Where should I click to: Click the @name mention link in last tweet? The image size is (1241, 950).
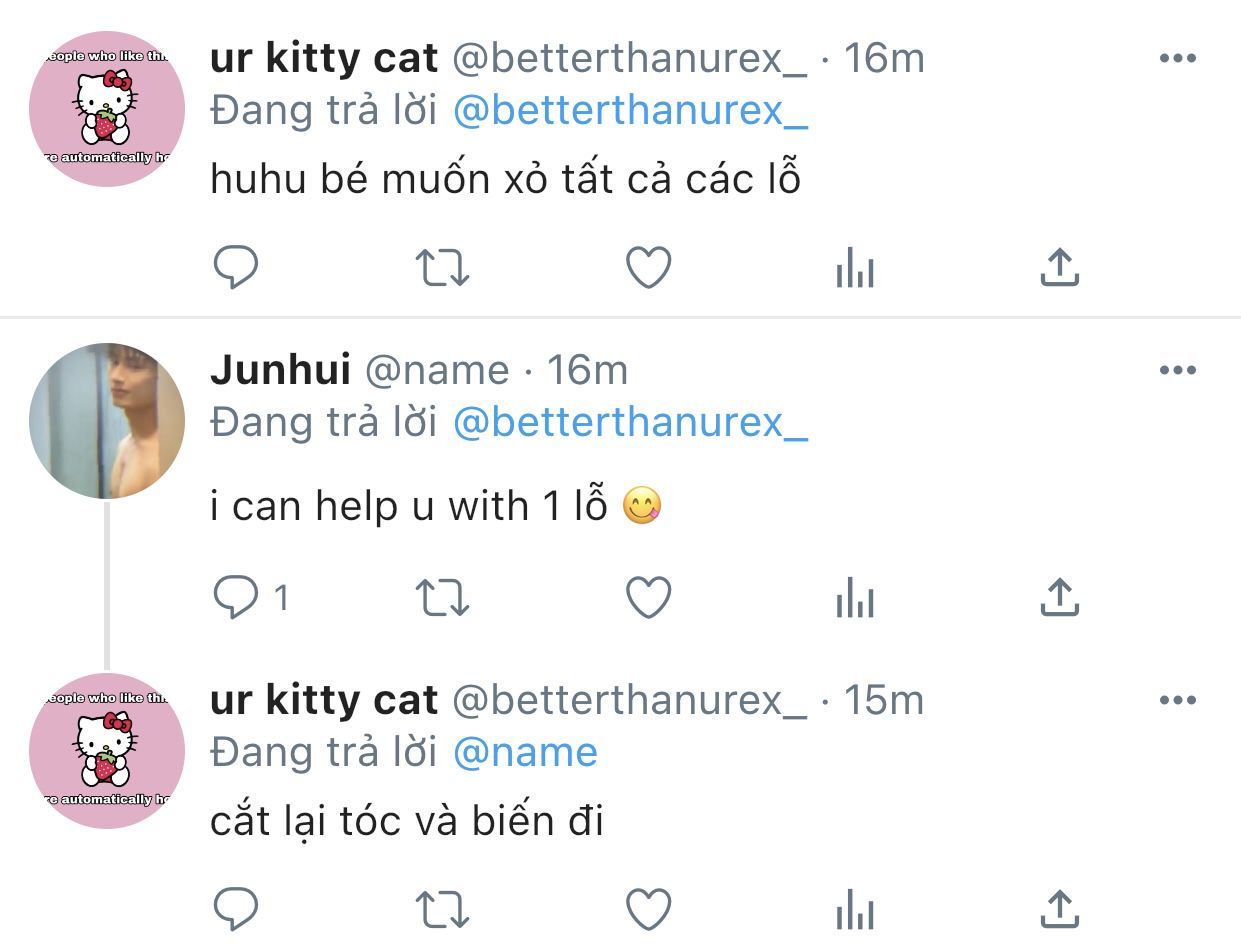point(525,752)
